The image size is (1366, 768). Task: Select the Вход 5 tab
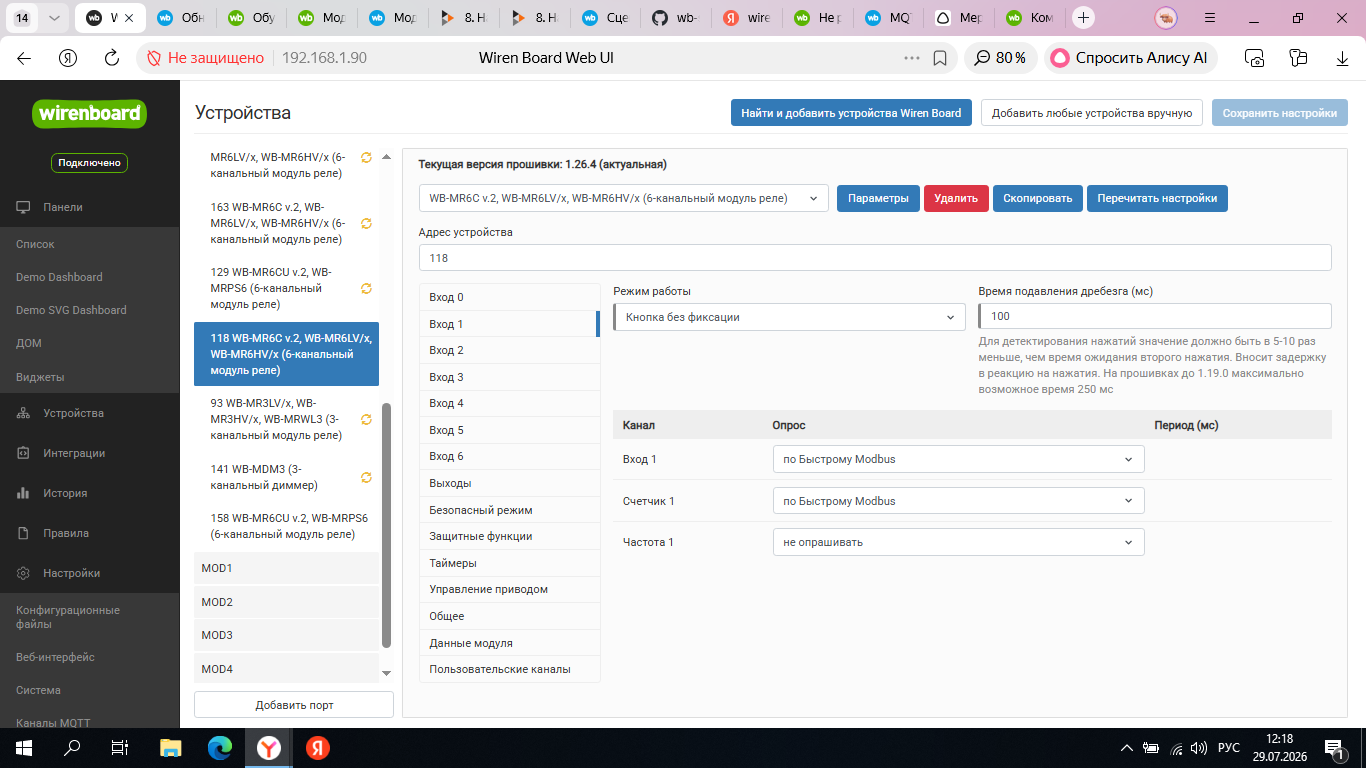point(509,430)
